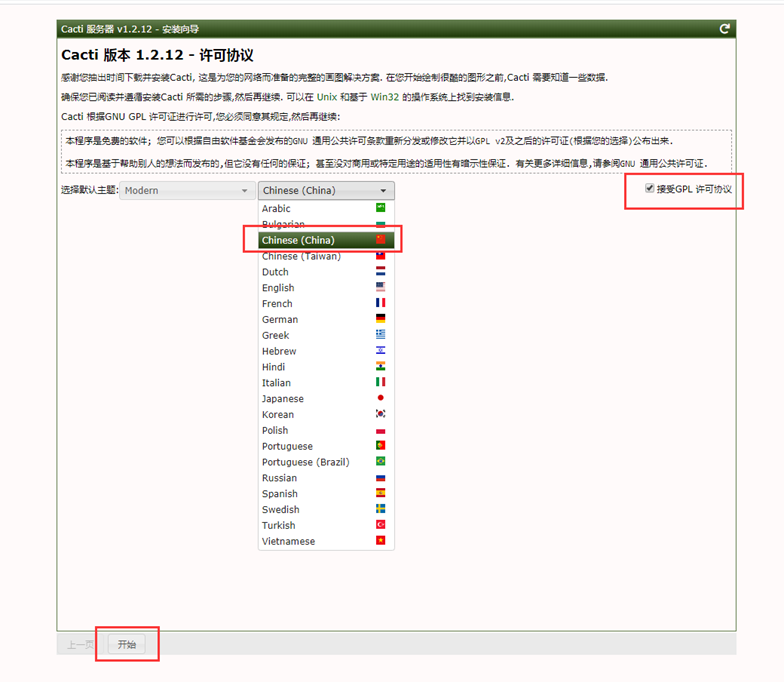Open the Modern theme dropdown
The image size is (784, 682).
187,190
